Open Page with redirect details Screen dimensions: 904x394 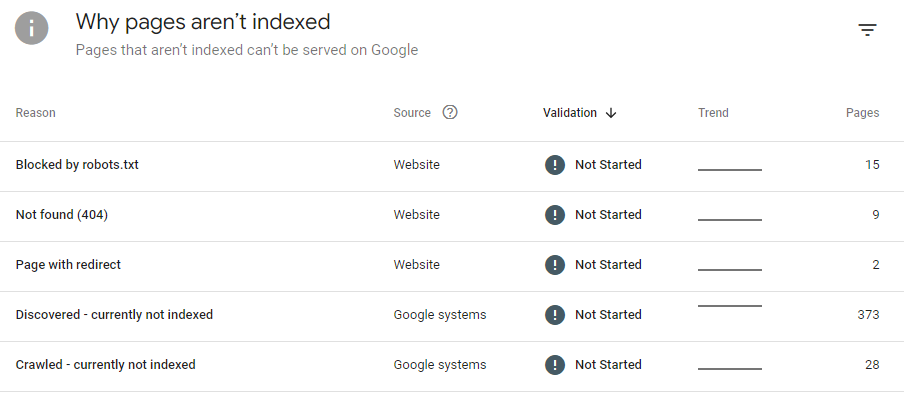[452, 267]
